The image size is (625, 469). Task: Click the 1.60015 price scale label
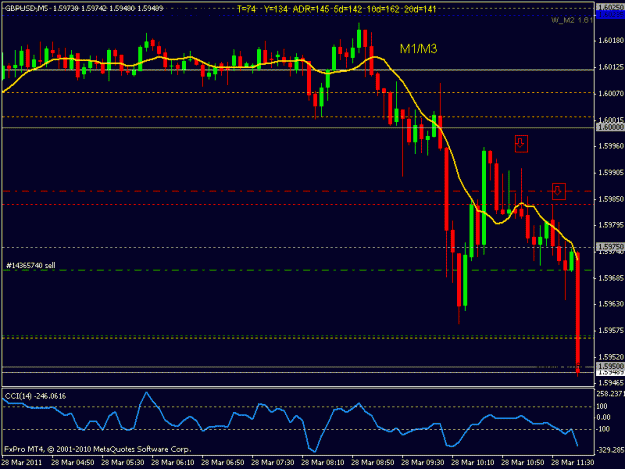tap(611, 120)
